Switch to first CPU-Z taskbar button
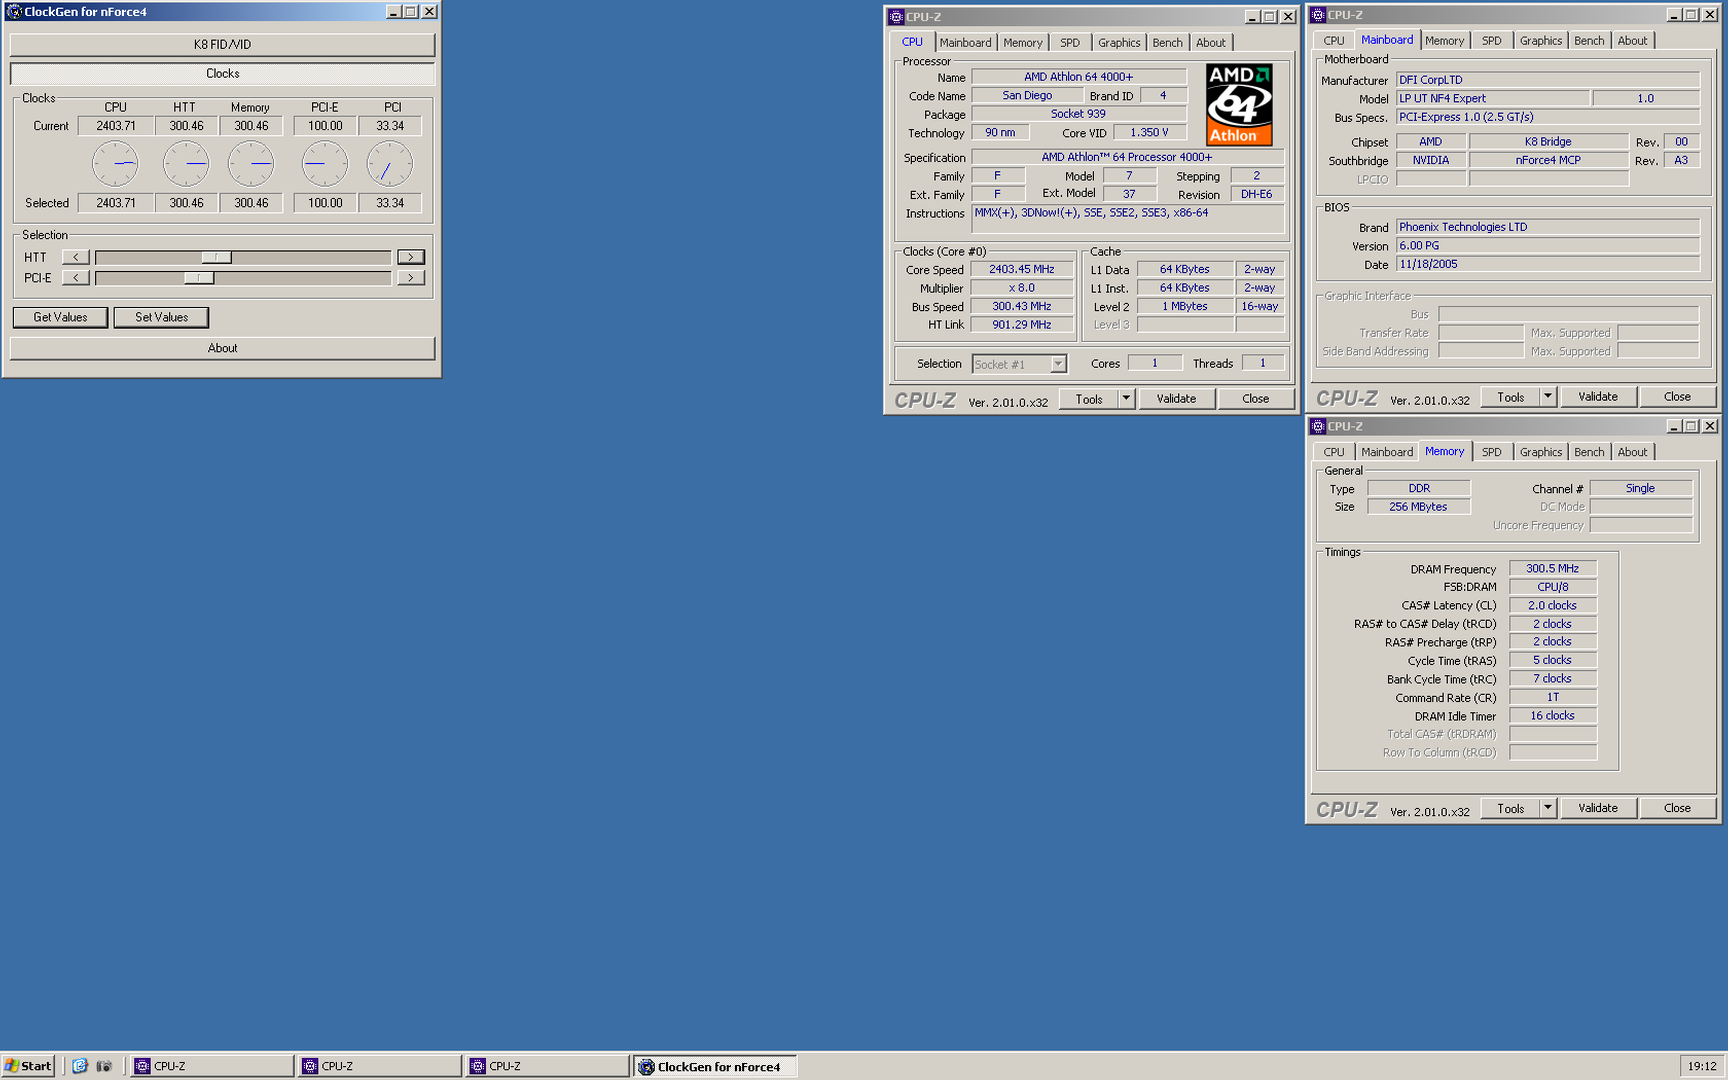Viewport: 1728px width, 1080px height. (x=212, y=1066)
